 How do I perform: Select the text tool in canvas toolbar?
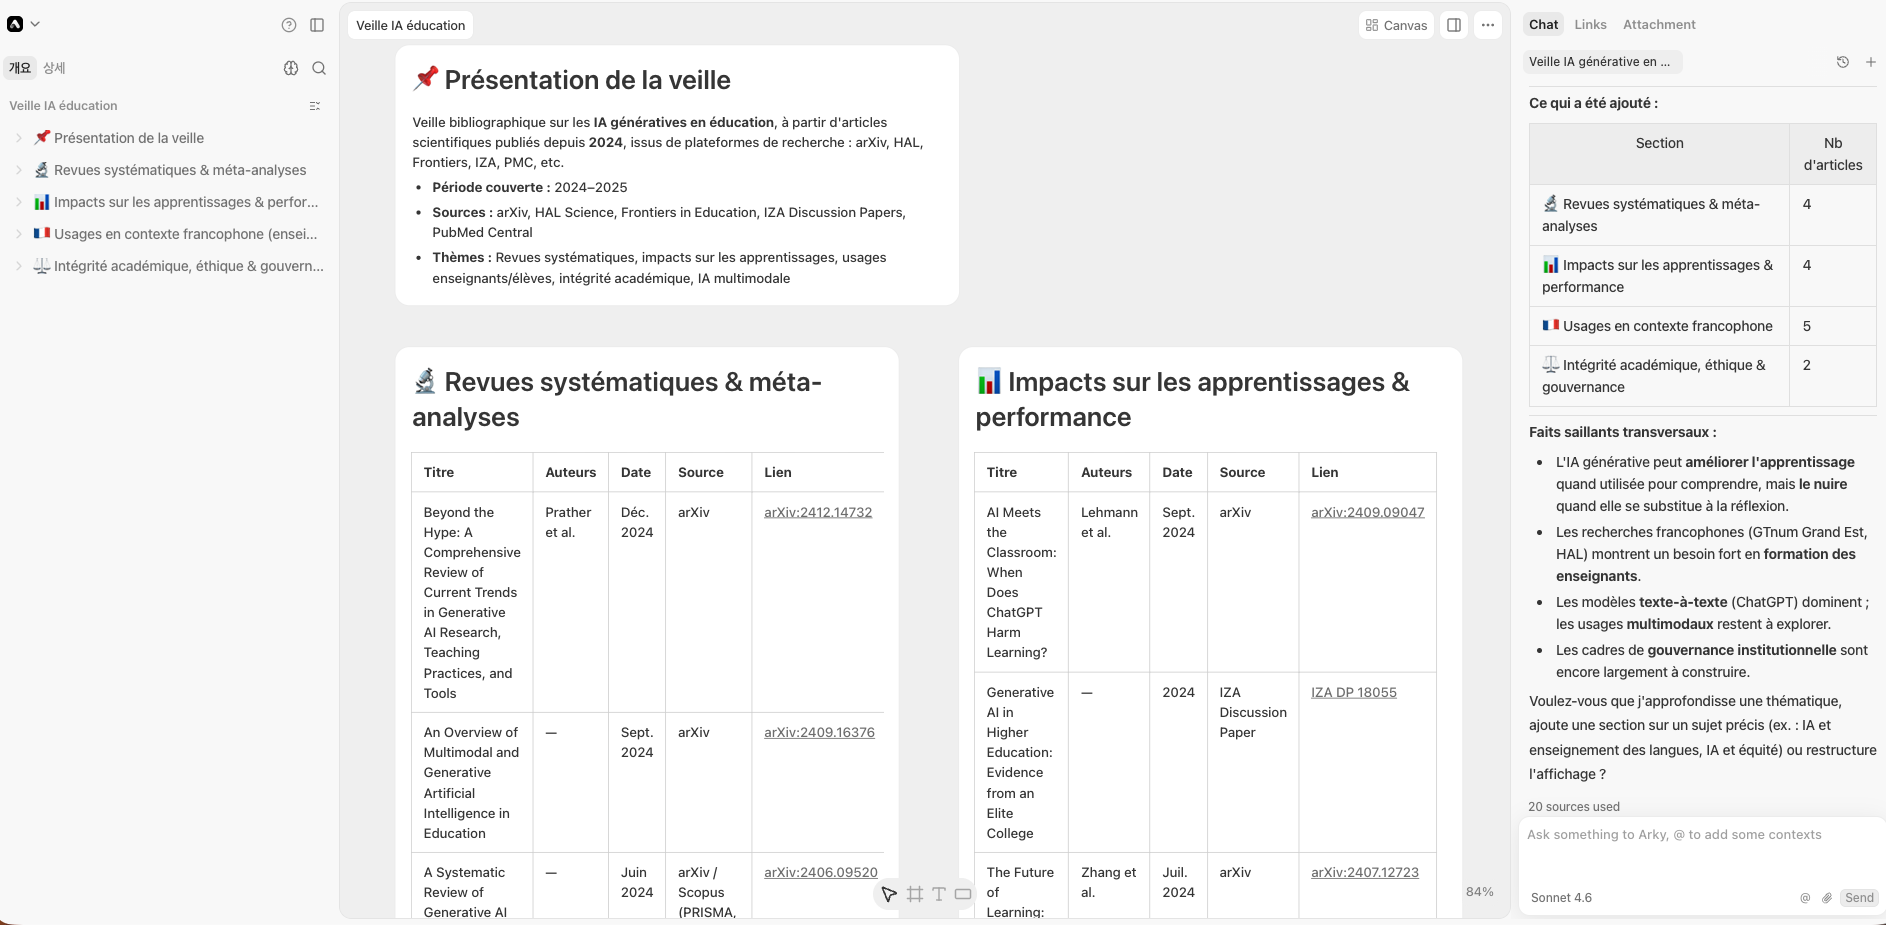pyautogui.click(x=938, y=894)
